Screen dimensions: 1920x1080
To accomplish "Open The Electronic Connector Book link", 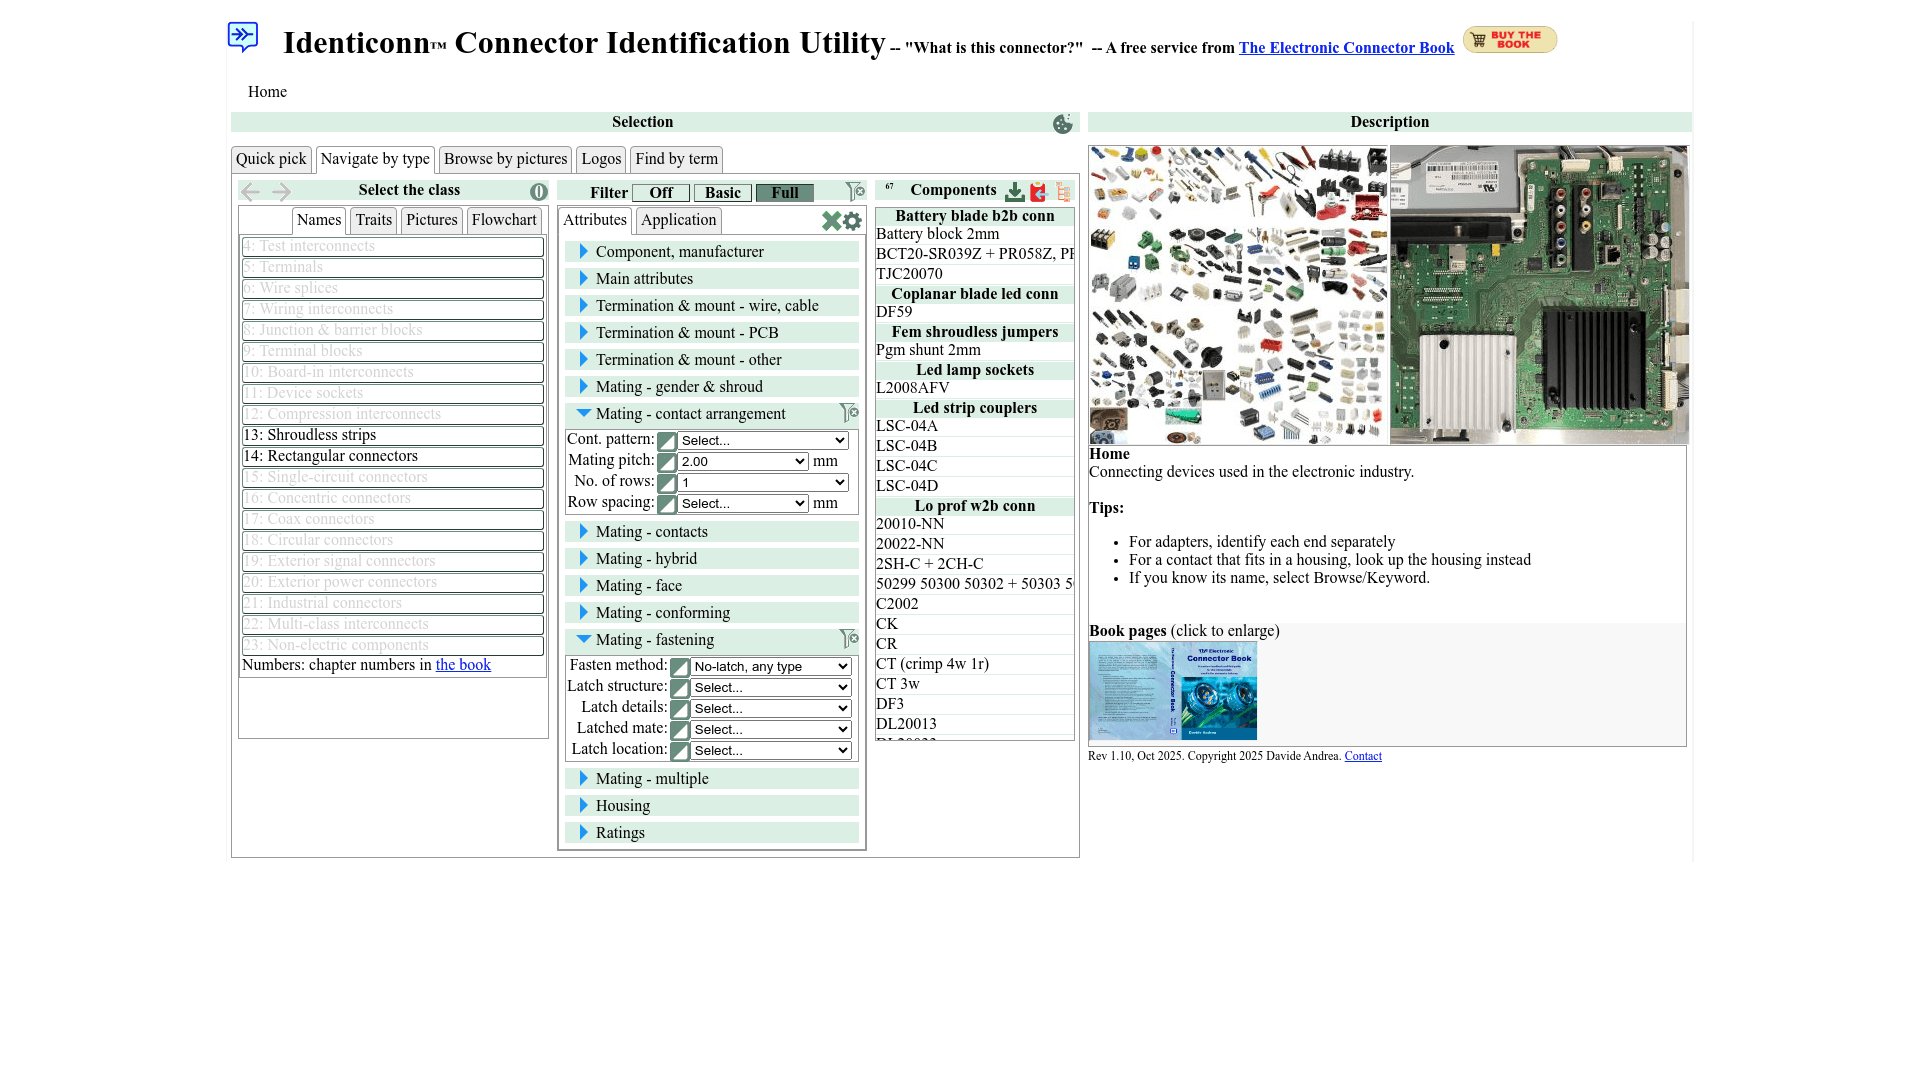I will coord(1346,48).
